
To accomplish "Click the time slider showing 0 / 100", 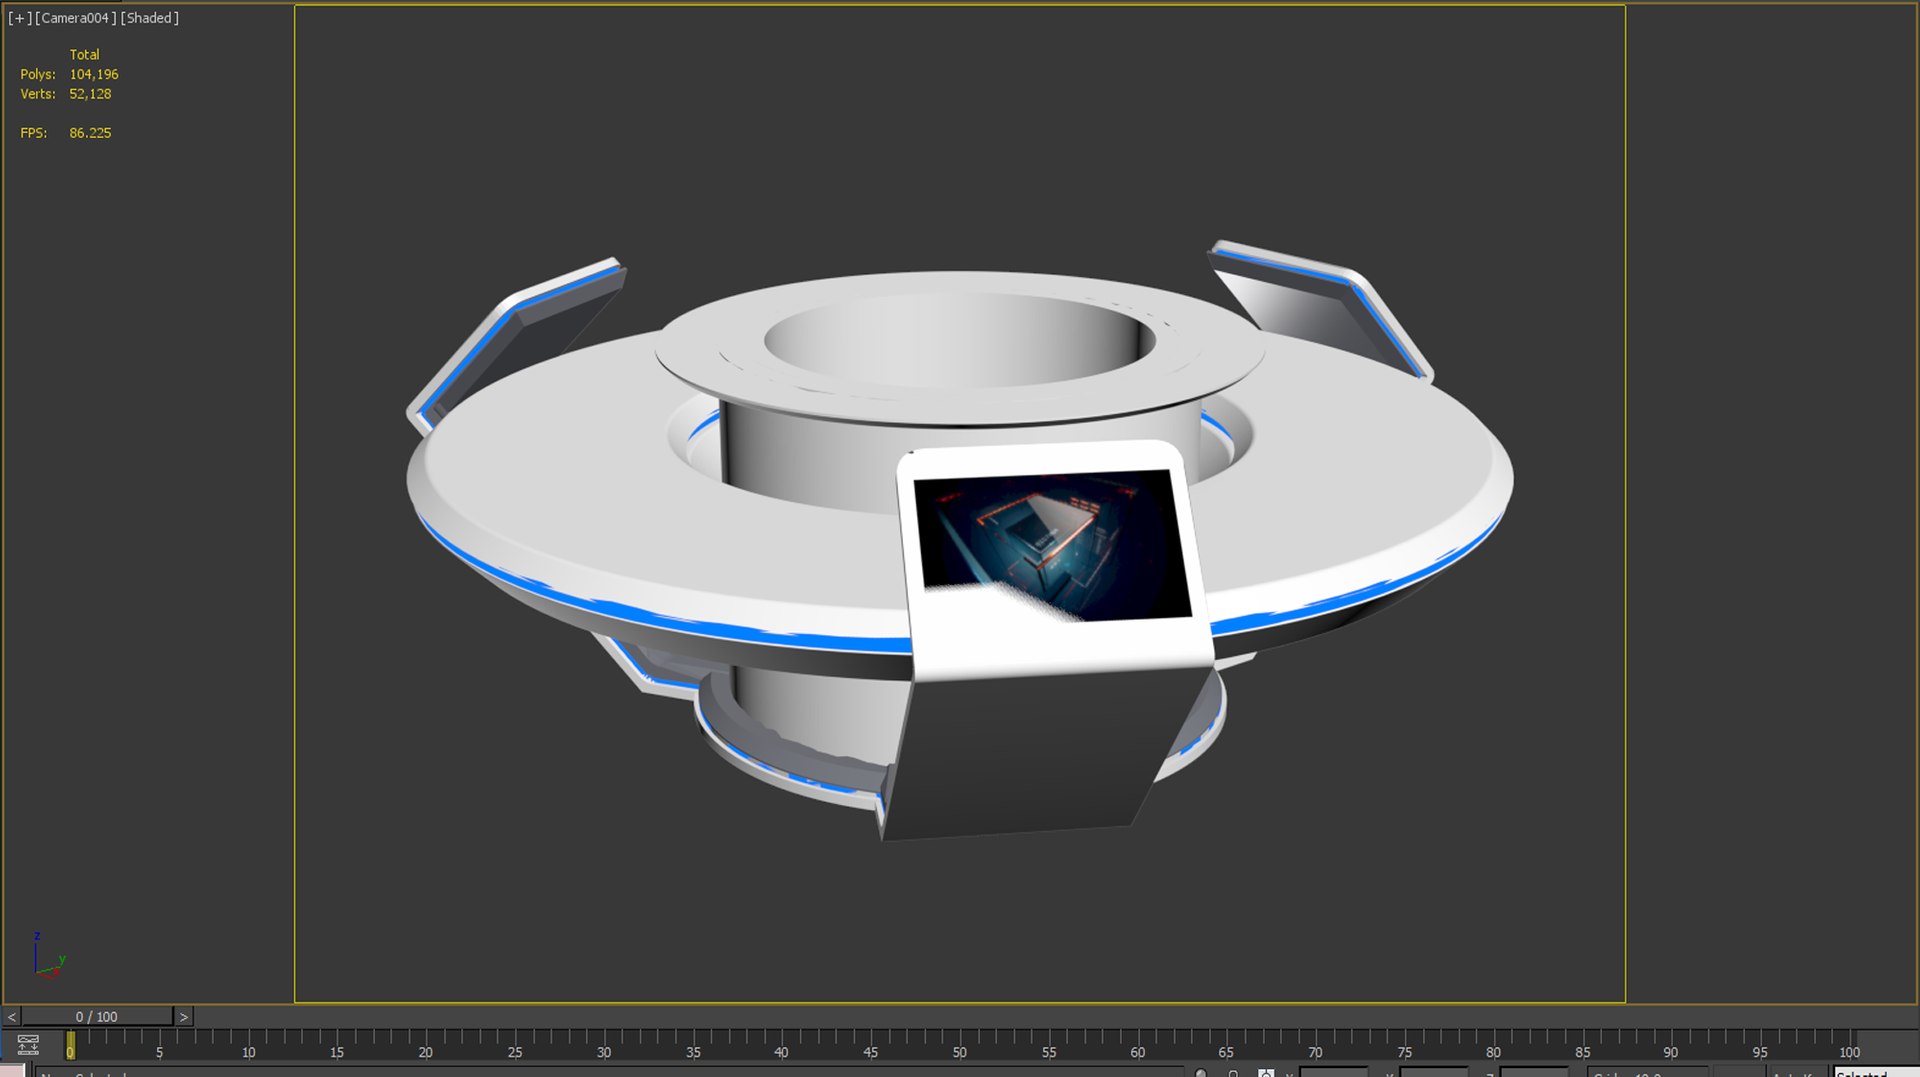I will (x=97, y=1017).
